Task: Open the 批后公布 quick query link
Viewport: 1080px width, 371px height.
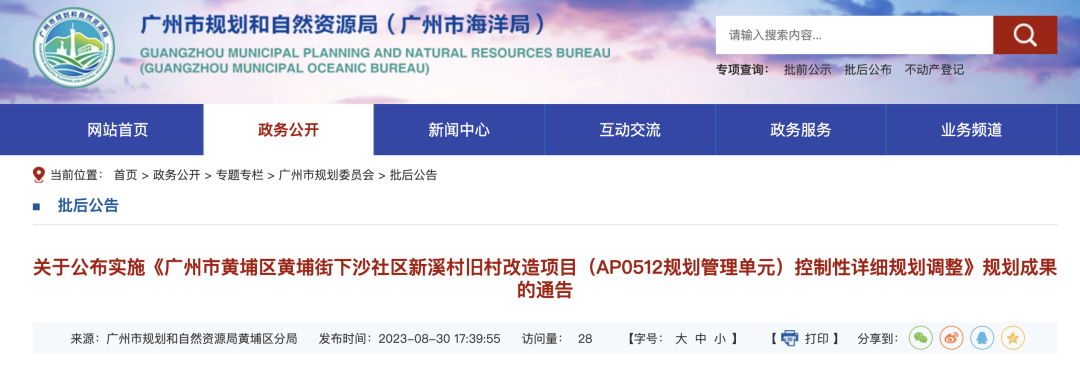Action: 868,70
